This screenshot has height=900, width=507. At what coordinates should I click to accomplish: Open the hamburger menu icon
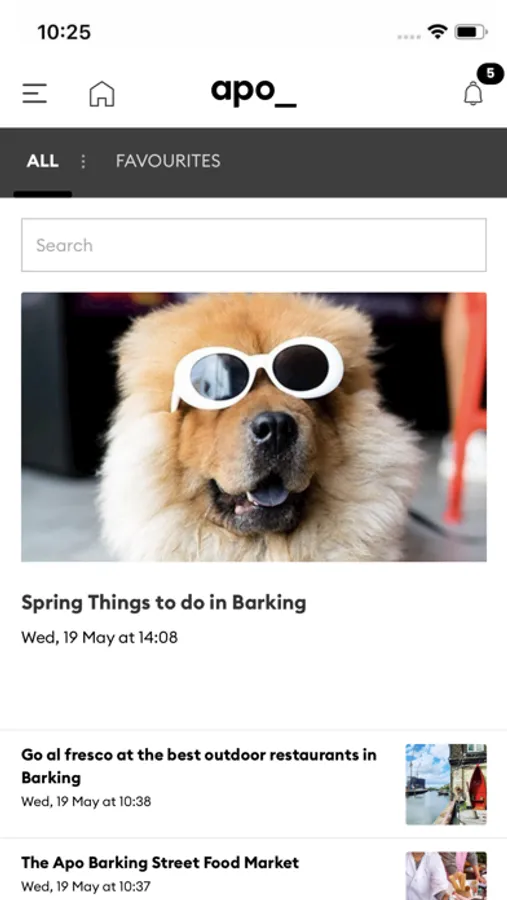[34, 94]
